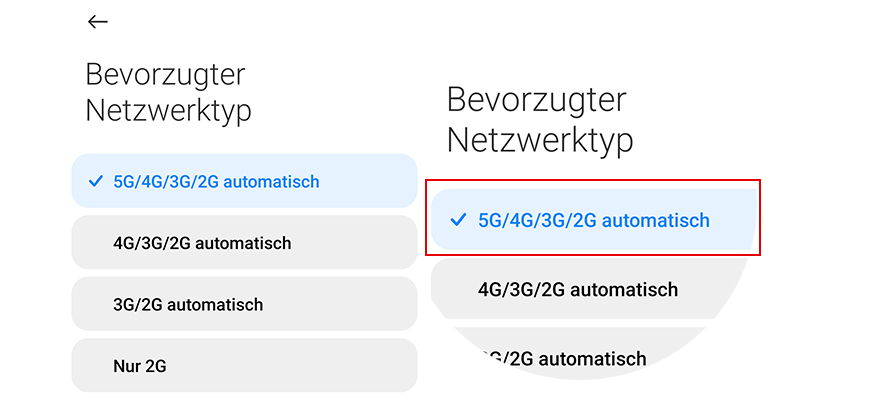The width and height of the screenshot is (879, 400).
Task: Click the empty right side of the 'Nur 2G' row
Action: point(340,365)
